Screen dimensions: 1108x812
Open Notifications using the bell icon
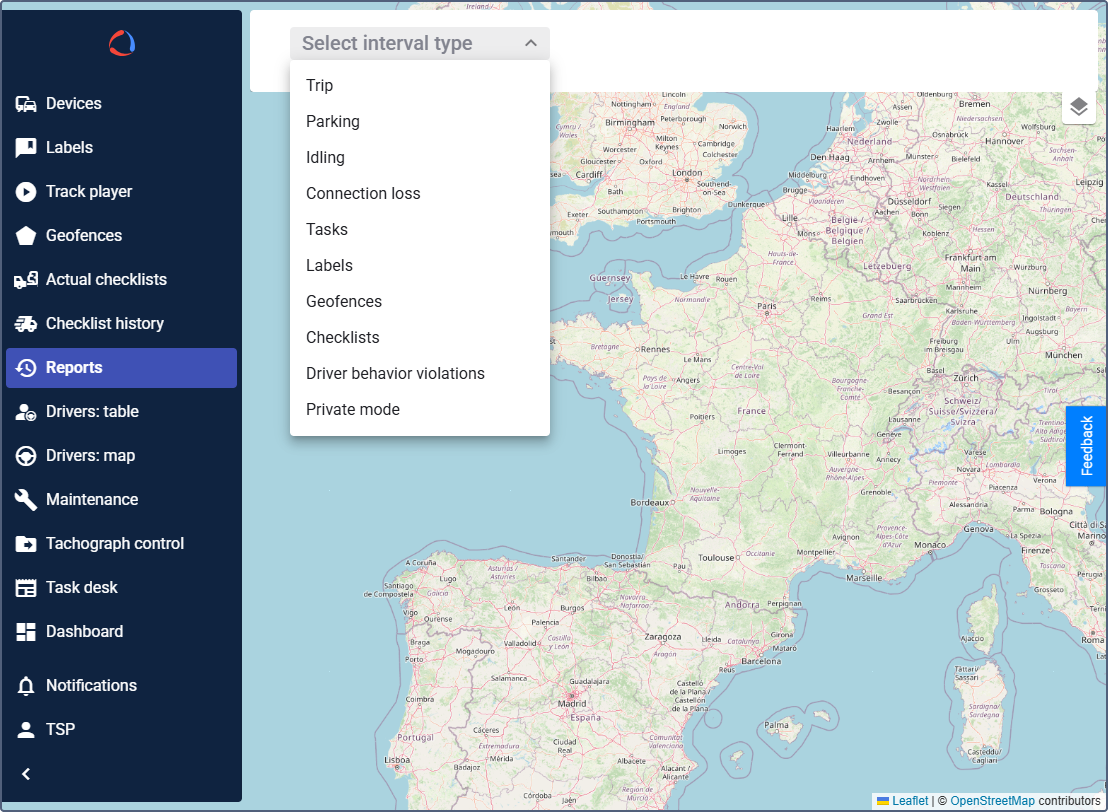coord(26,686)
